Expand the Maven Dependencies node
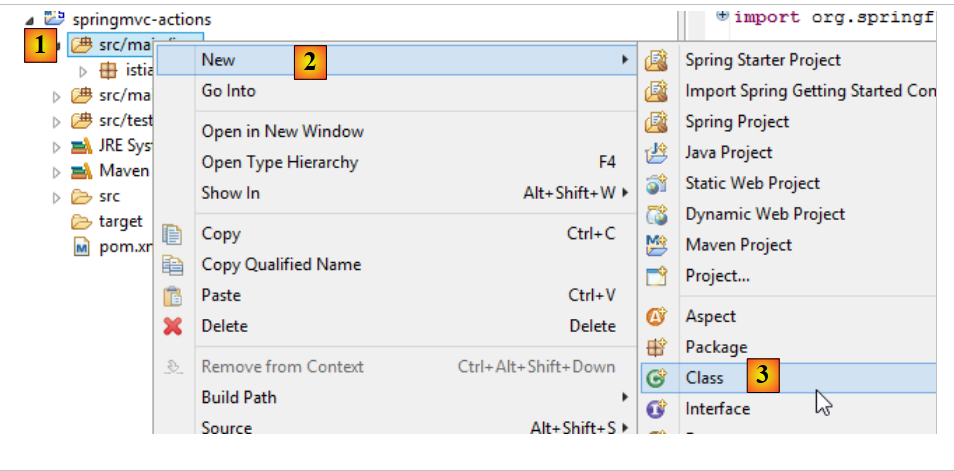Image resolution: width=954 pixels, height=471 pixels. click(x=57, y=172)
